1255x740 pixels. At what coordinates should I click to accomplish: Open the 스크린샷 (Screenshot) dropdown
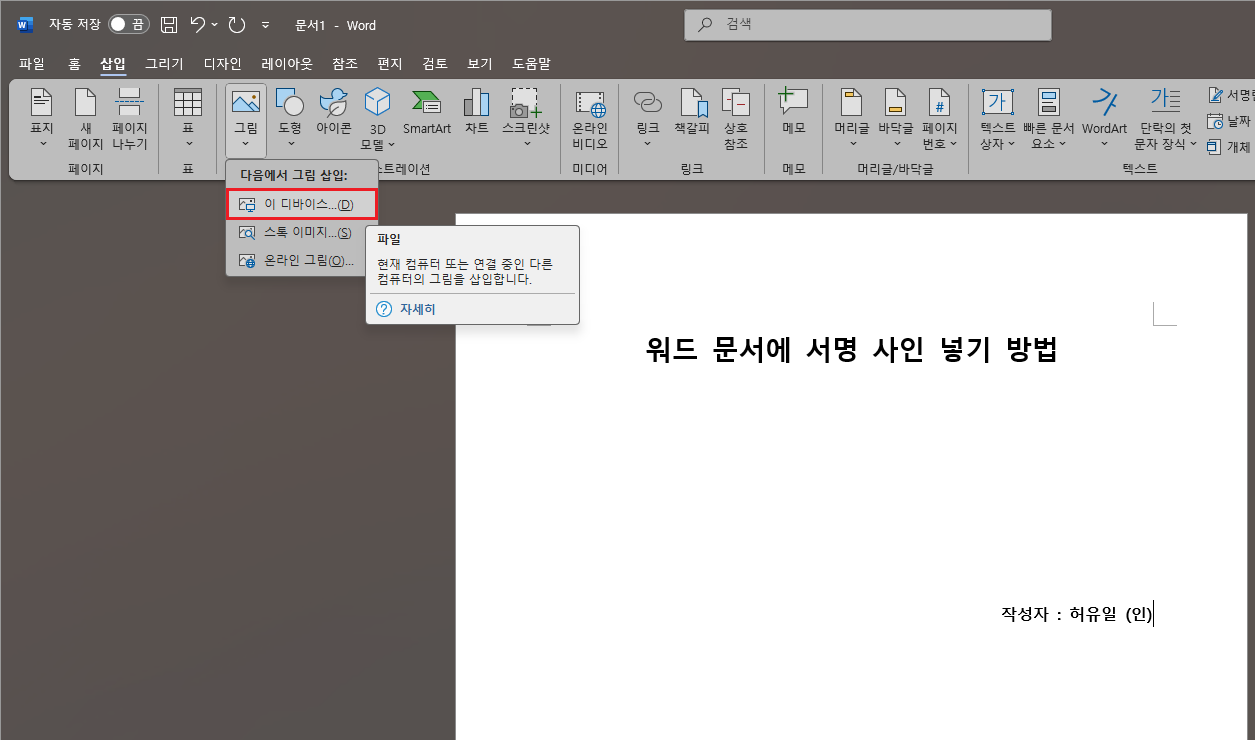pos(526,119)
